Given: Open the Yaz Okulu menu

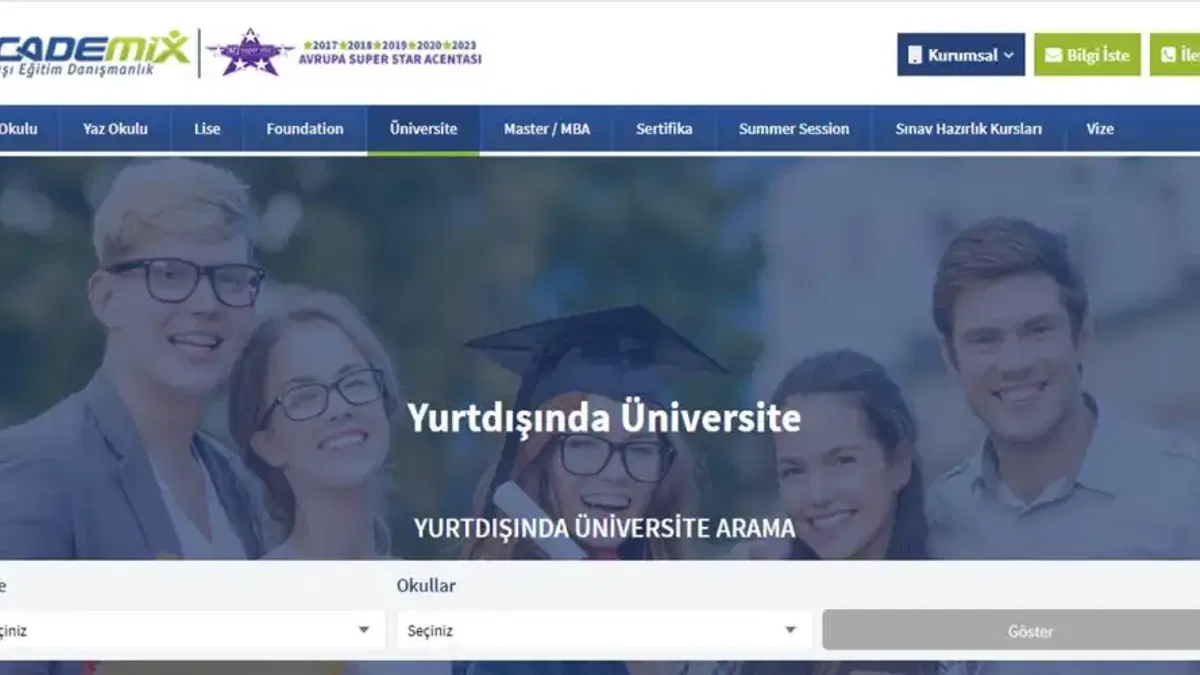Looking at the screenshot, I should click(x=115, y=129).
